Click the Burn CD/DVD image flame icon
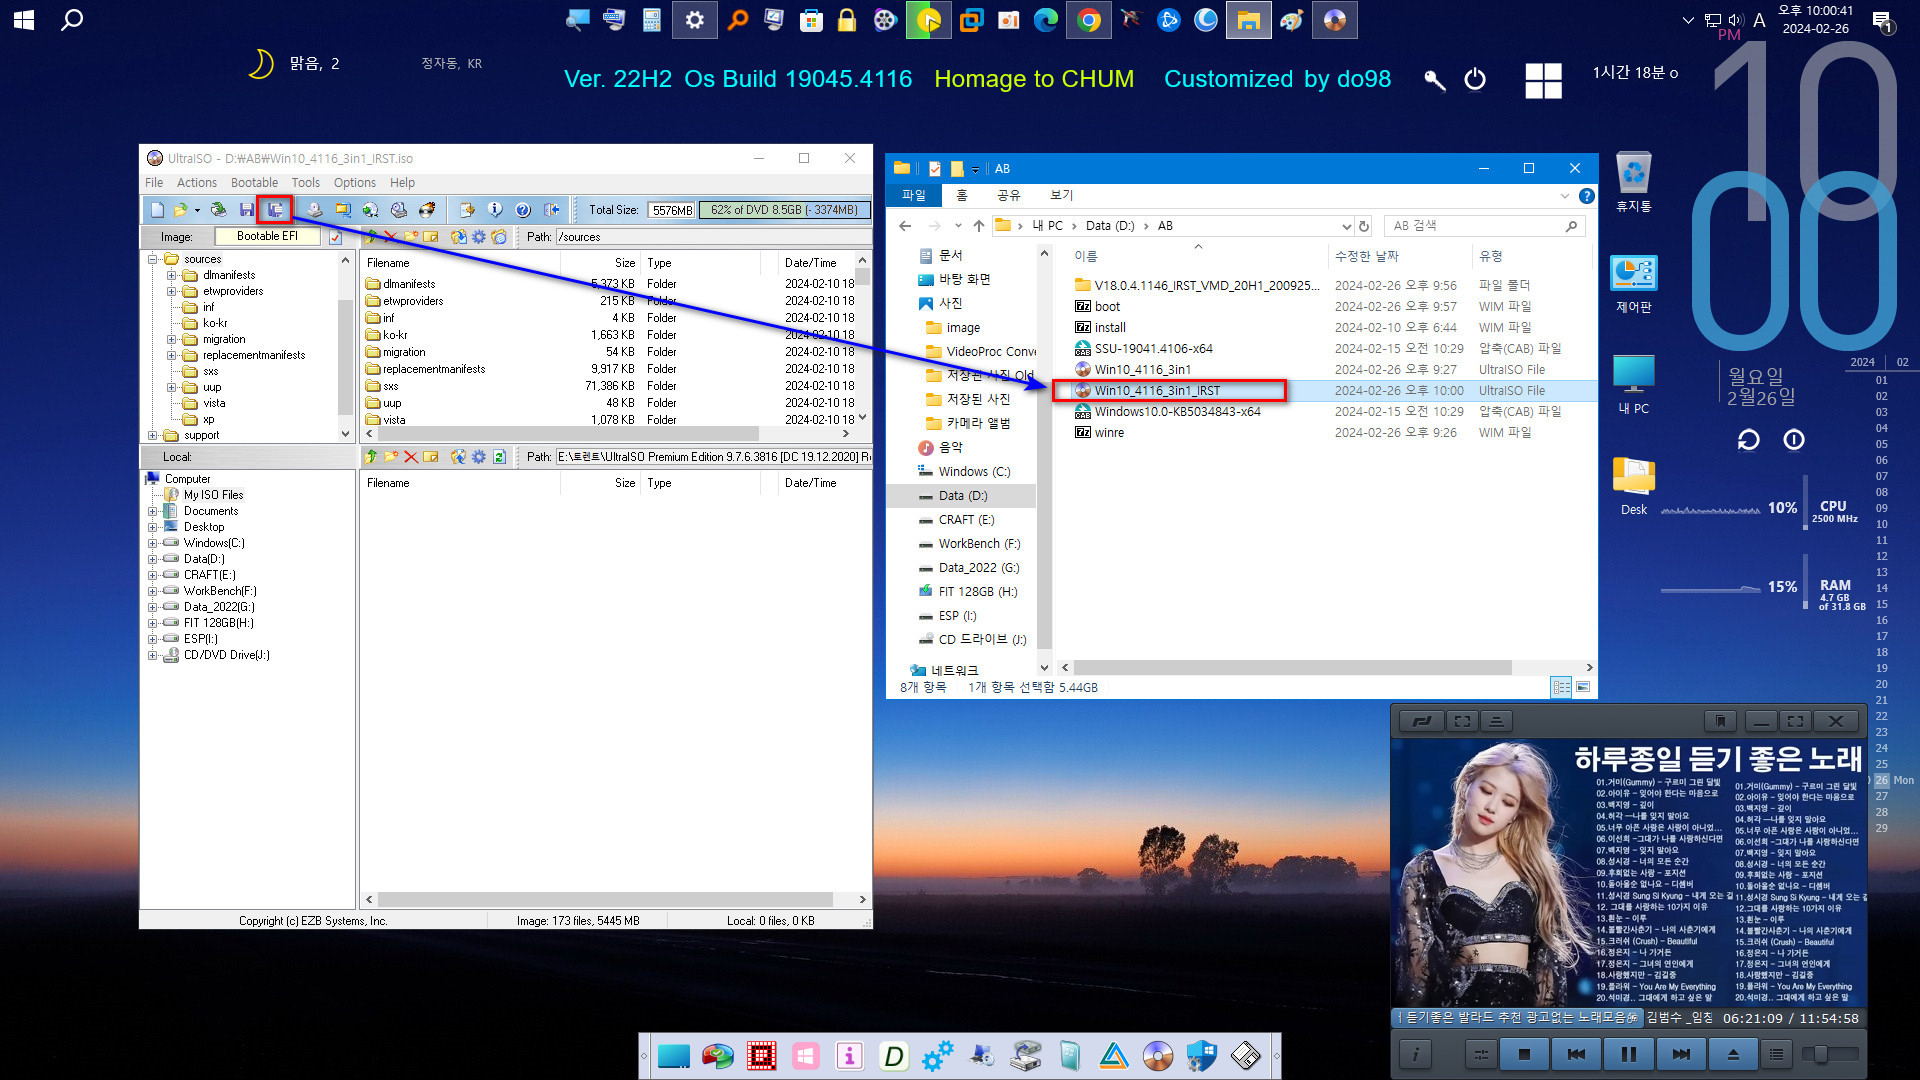Image resolution: width=1920 pixels, height=1080 pixels. [x=427, y=210]
